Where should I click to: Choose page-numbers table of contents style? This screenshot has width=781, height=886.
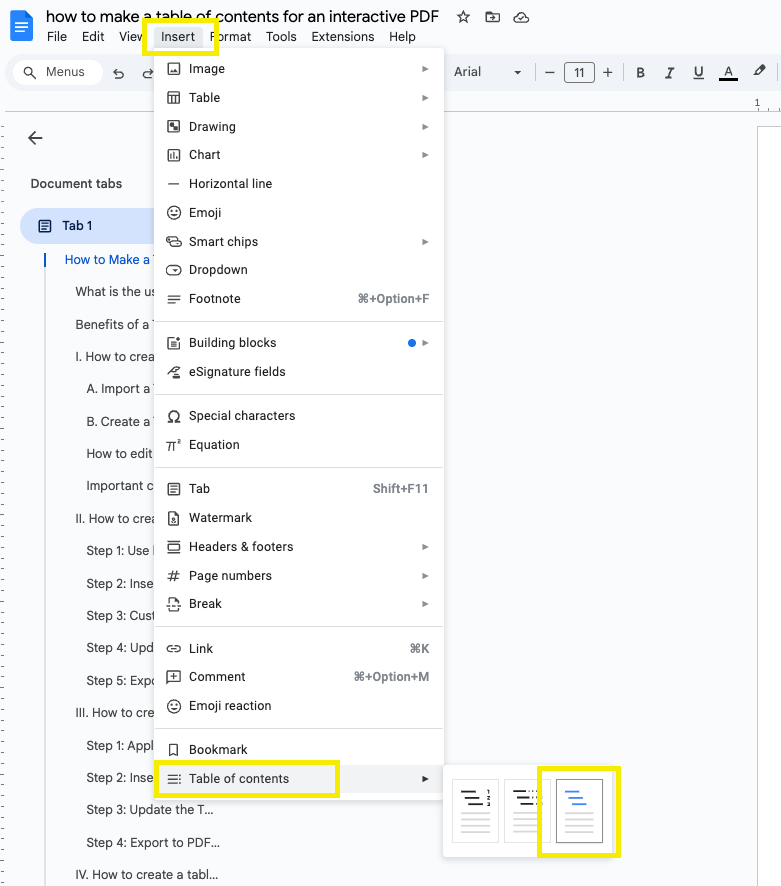(475, 811)
